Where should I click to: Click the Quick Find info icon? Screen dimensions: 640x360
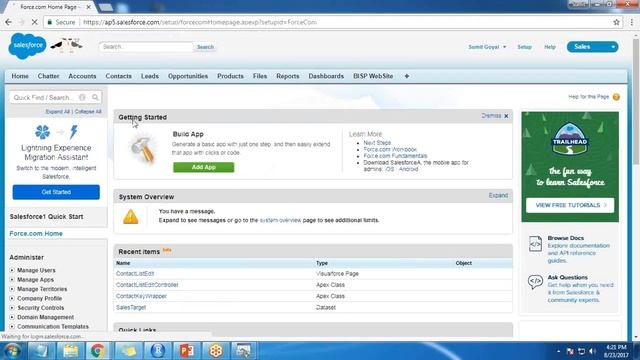pyautogui.click(x=82, y=97)
